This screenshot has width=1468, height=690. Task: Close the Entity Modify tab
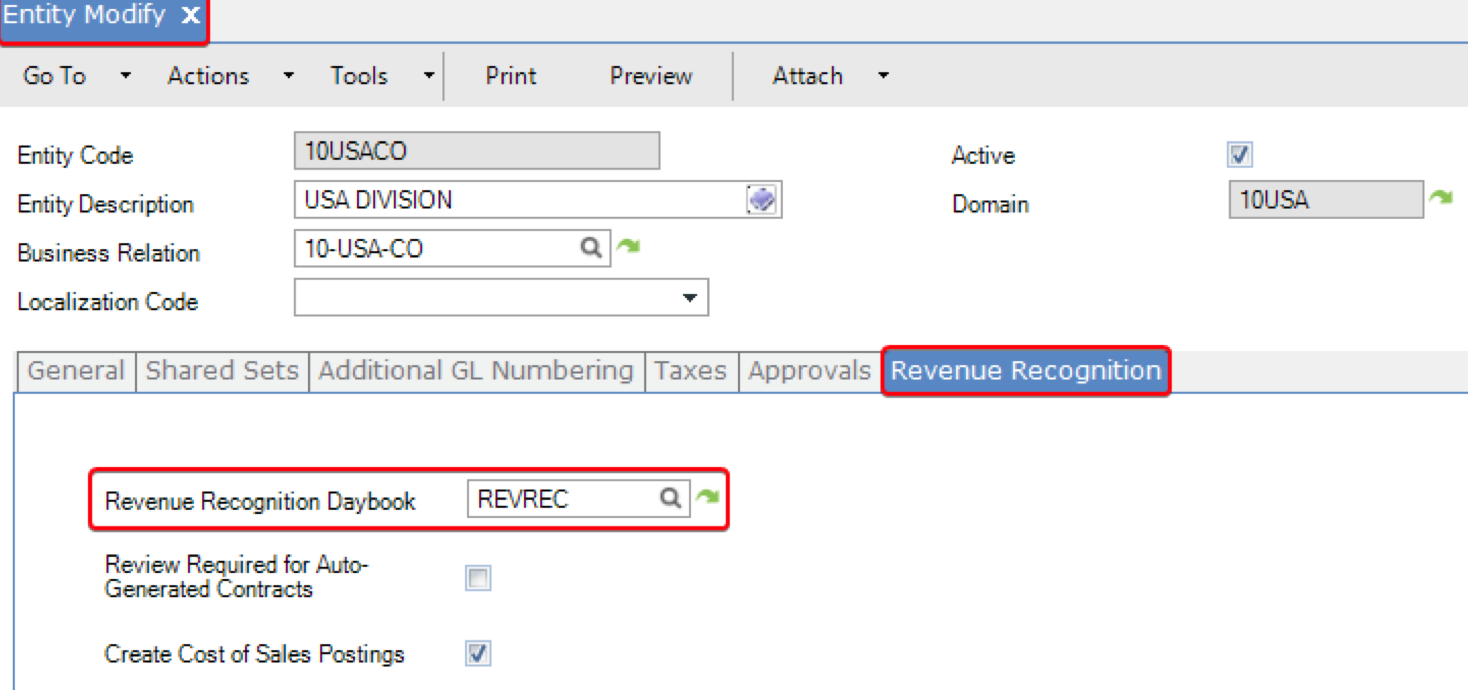pos(190,16)
